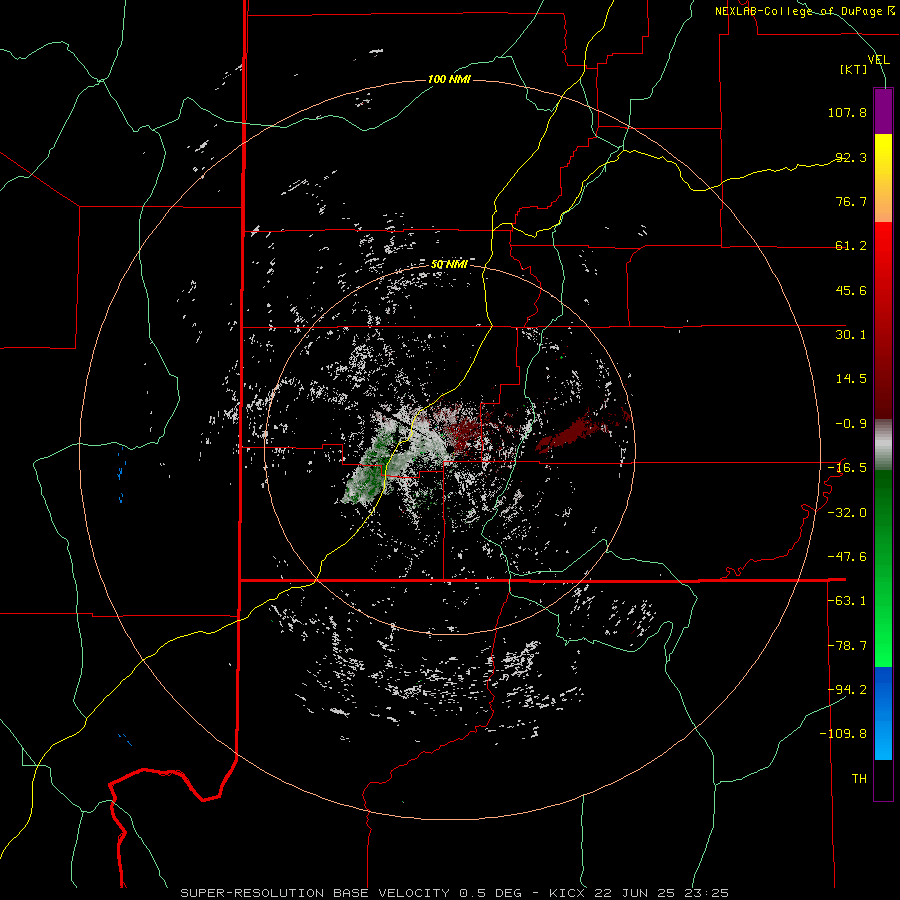The height and width of the screenshot is (900, 900).
Task: Select the 45.6 velocity scale value
Action: 851,290
